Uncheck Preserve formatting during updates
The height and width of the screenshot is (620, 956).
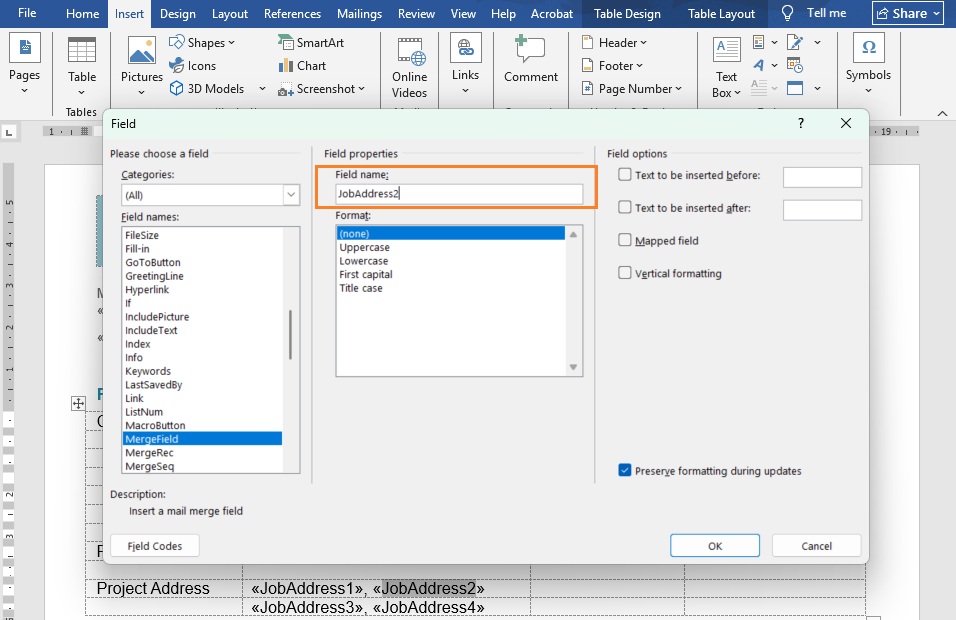point(625,470)
